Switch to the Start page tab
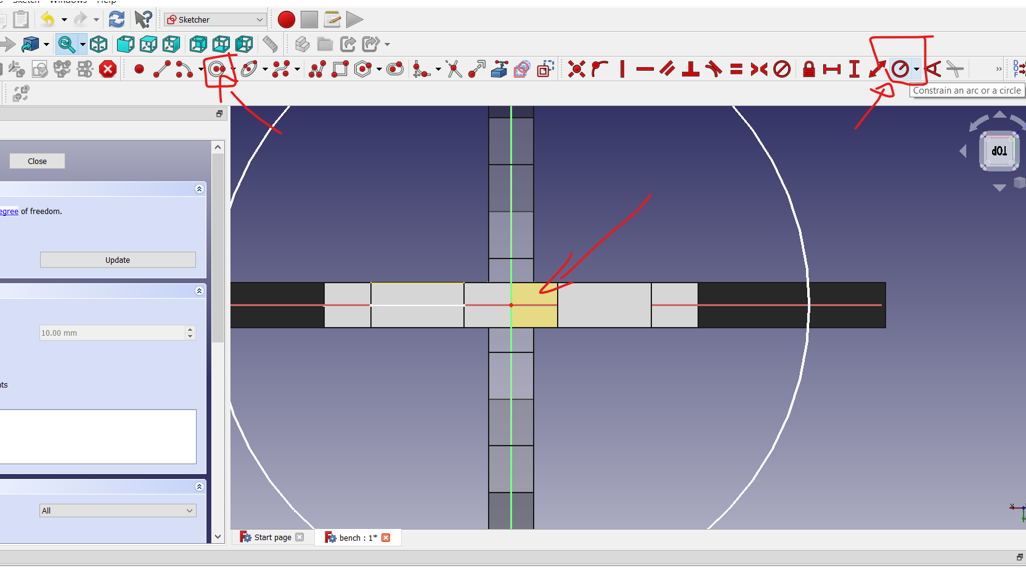Image resolution: width=1026 pixels, height=568 pixels. 272,537
